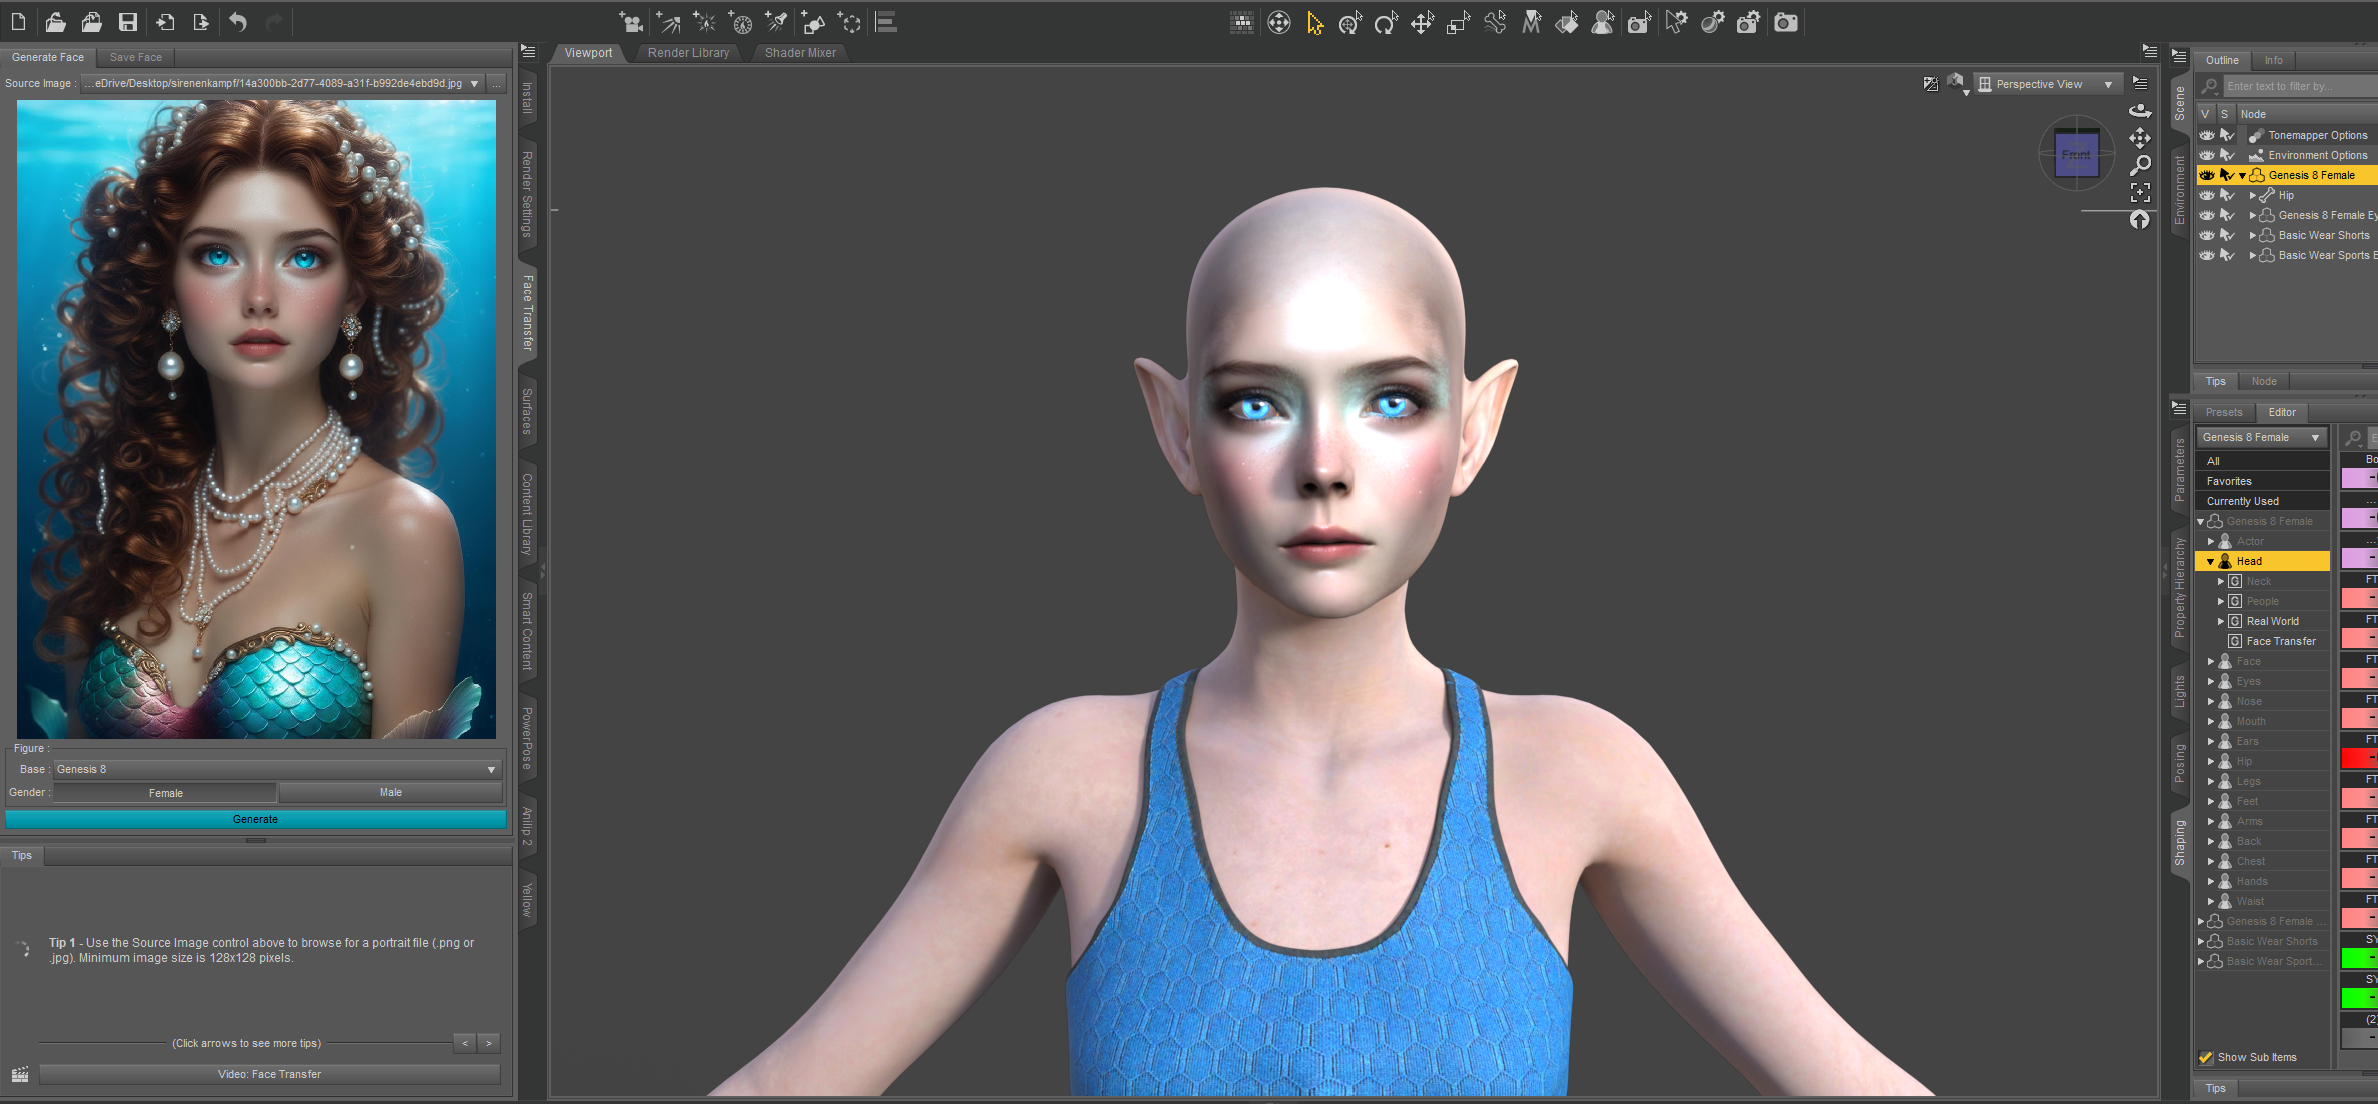
Task: Toggle visibility of Basic Wear Shorts
Action: pyautogui.click(x=2207, y=235)
